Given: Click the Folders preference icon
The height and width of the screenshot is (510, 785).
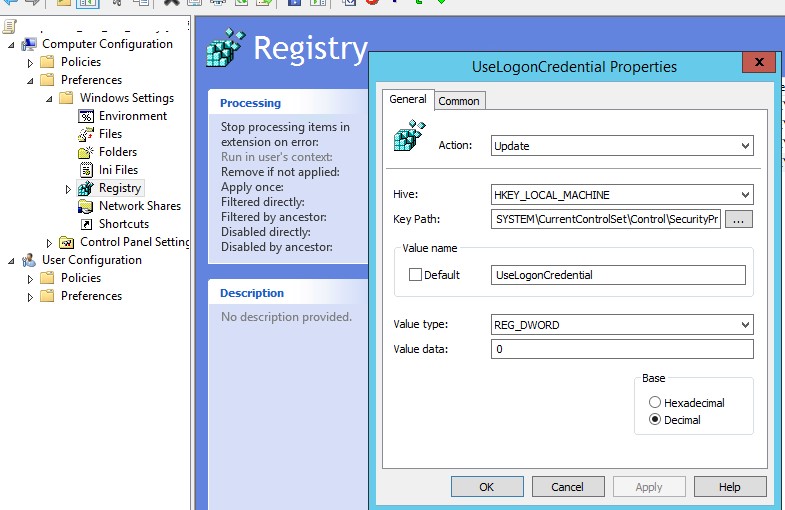Looking at the screenshot, I should click(x=86, y=152).
